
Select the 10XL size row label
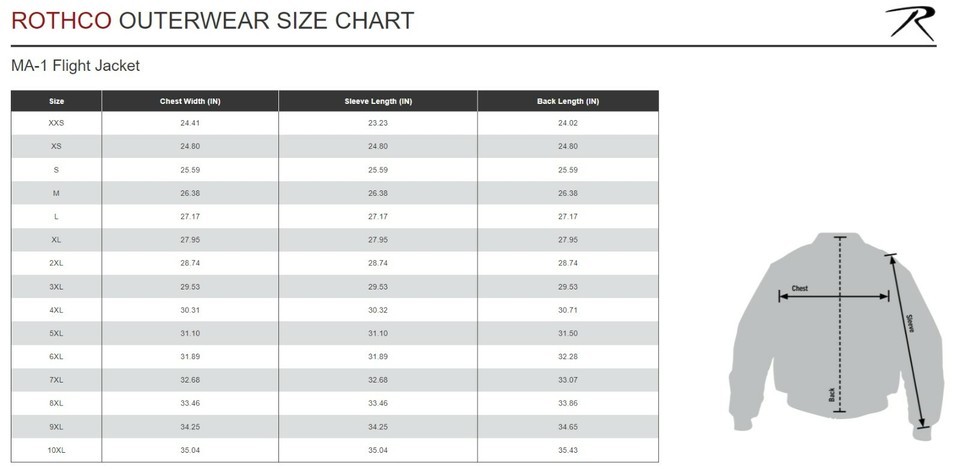tap(56, 451)
